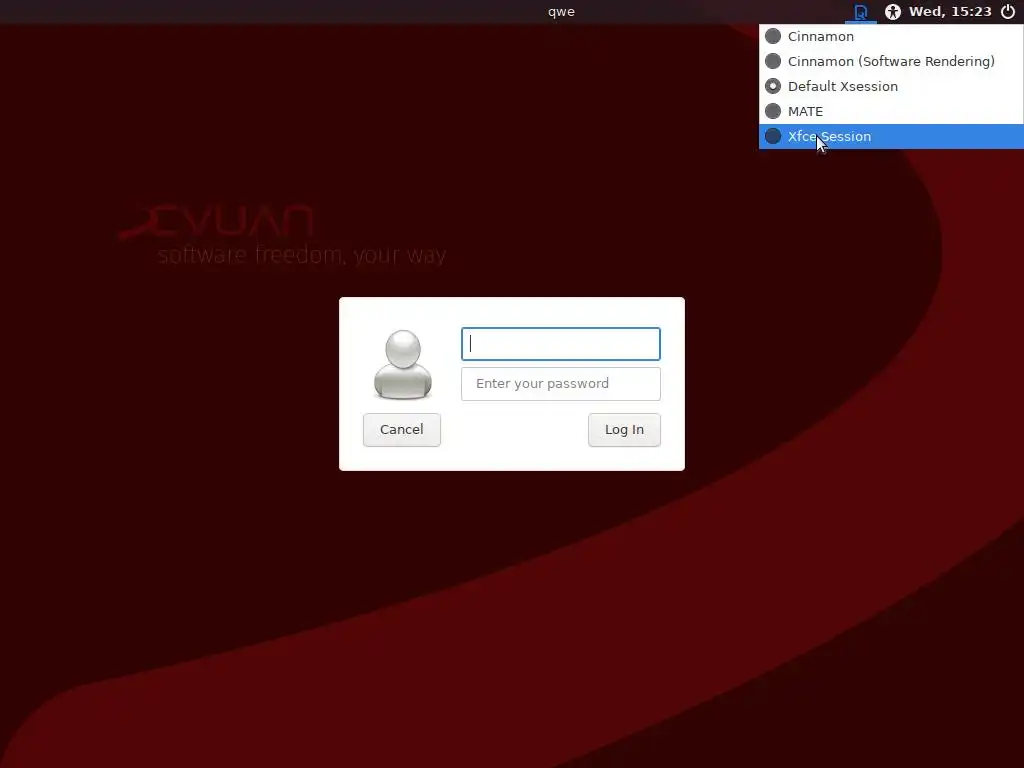1024x768 pixels.
Task: Select Cinnamon session radio button
Action: pos(773,36)
